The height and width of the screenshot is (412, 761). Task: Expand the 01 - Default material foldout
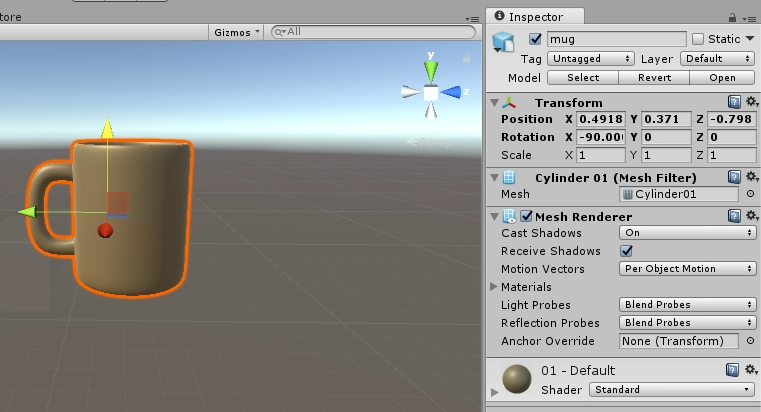[495, 392]
